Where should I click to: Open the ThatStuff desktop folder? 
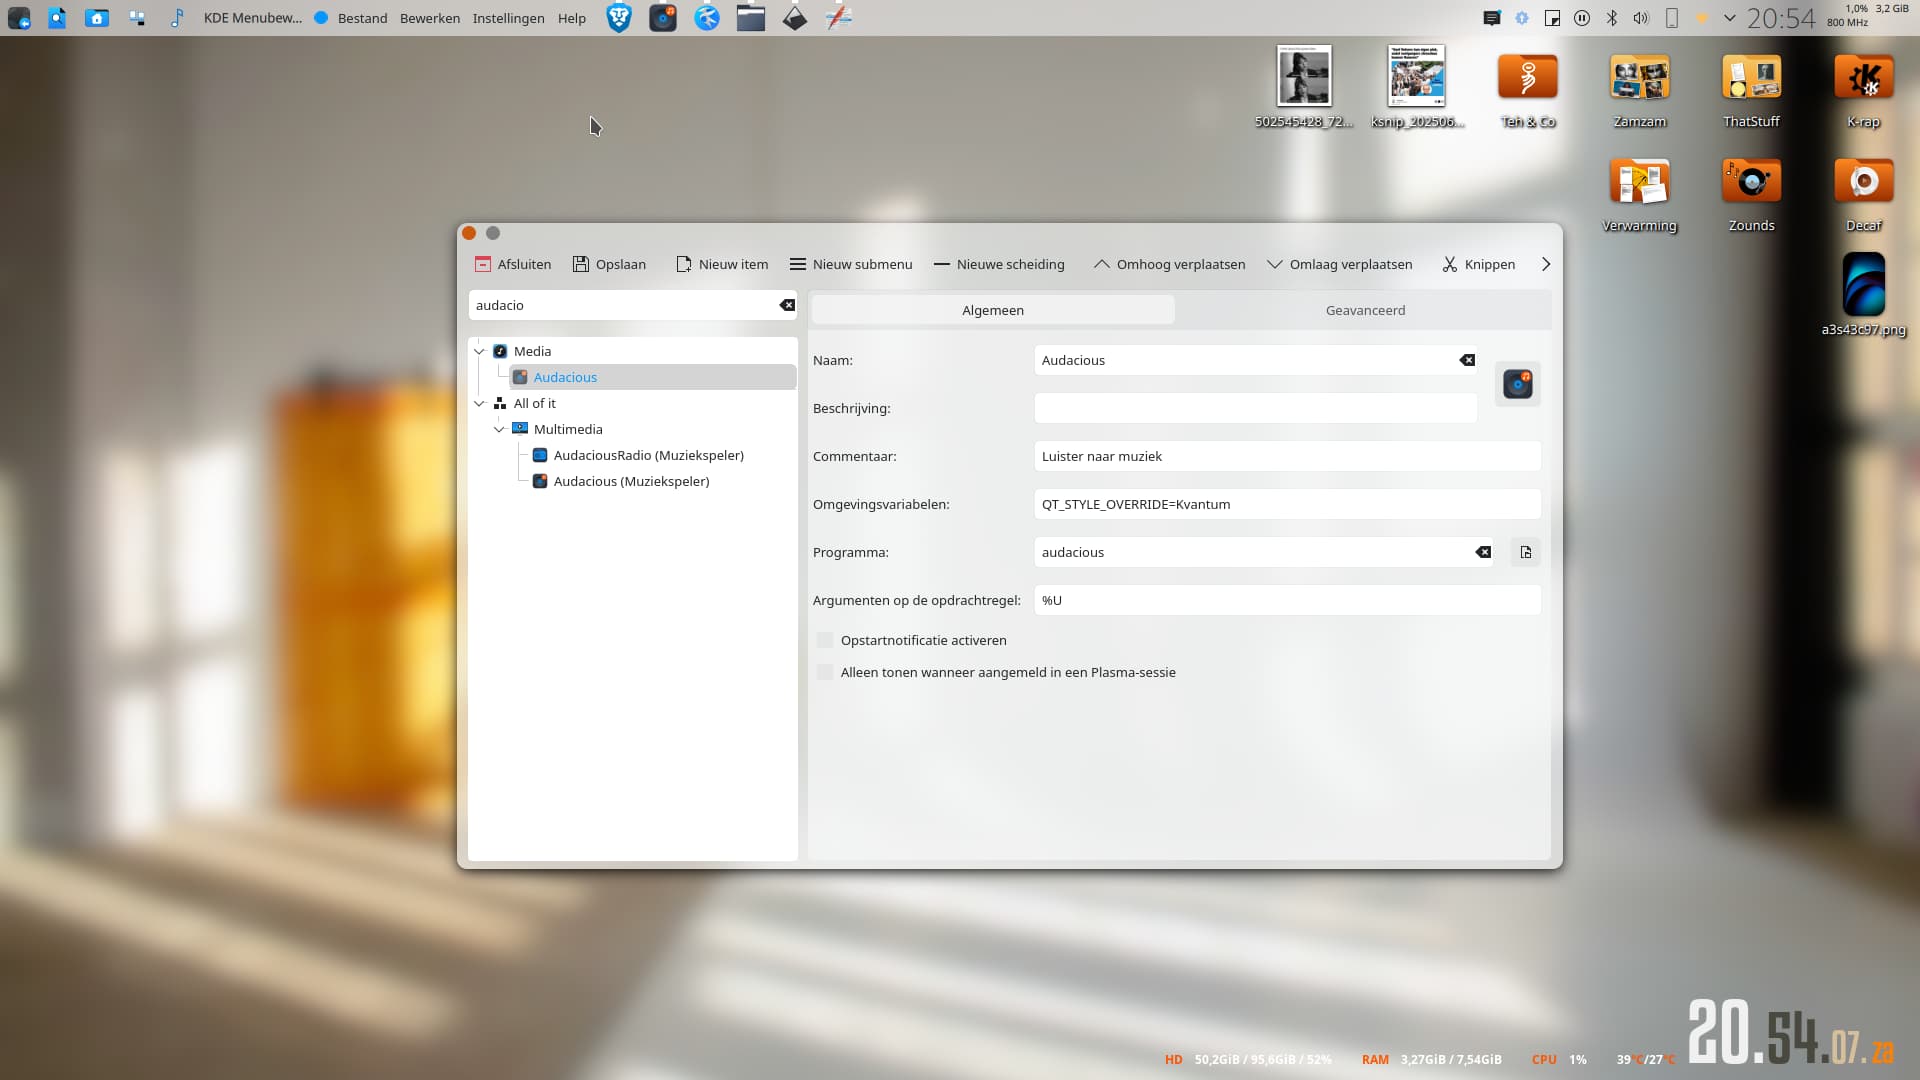tap(1752, 88)
